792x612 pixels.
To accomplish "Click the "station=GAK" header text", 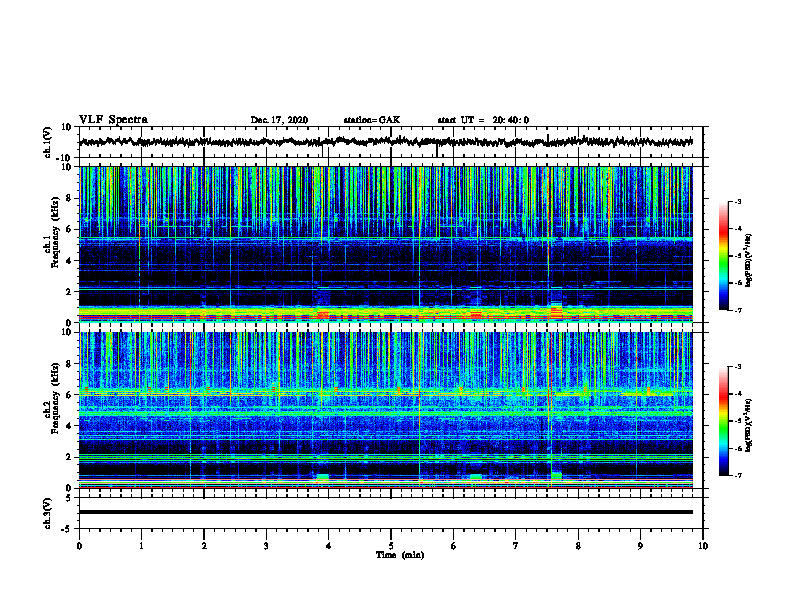I will point(372,120).
